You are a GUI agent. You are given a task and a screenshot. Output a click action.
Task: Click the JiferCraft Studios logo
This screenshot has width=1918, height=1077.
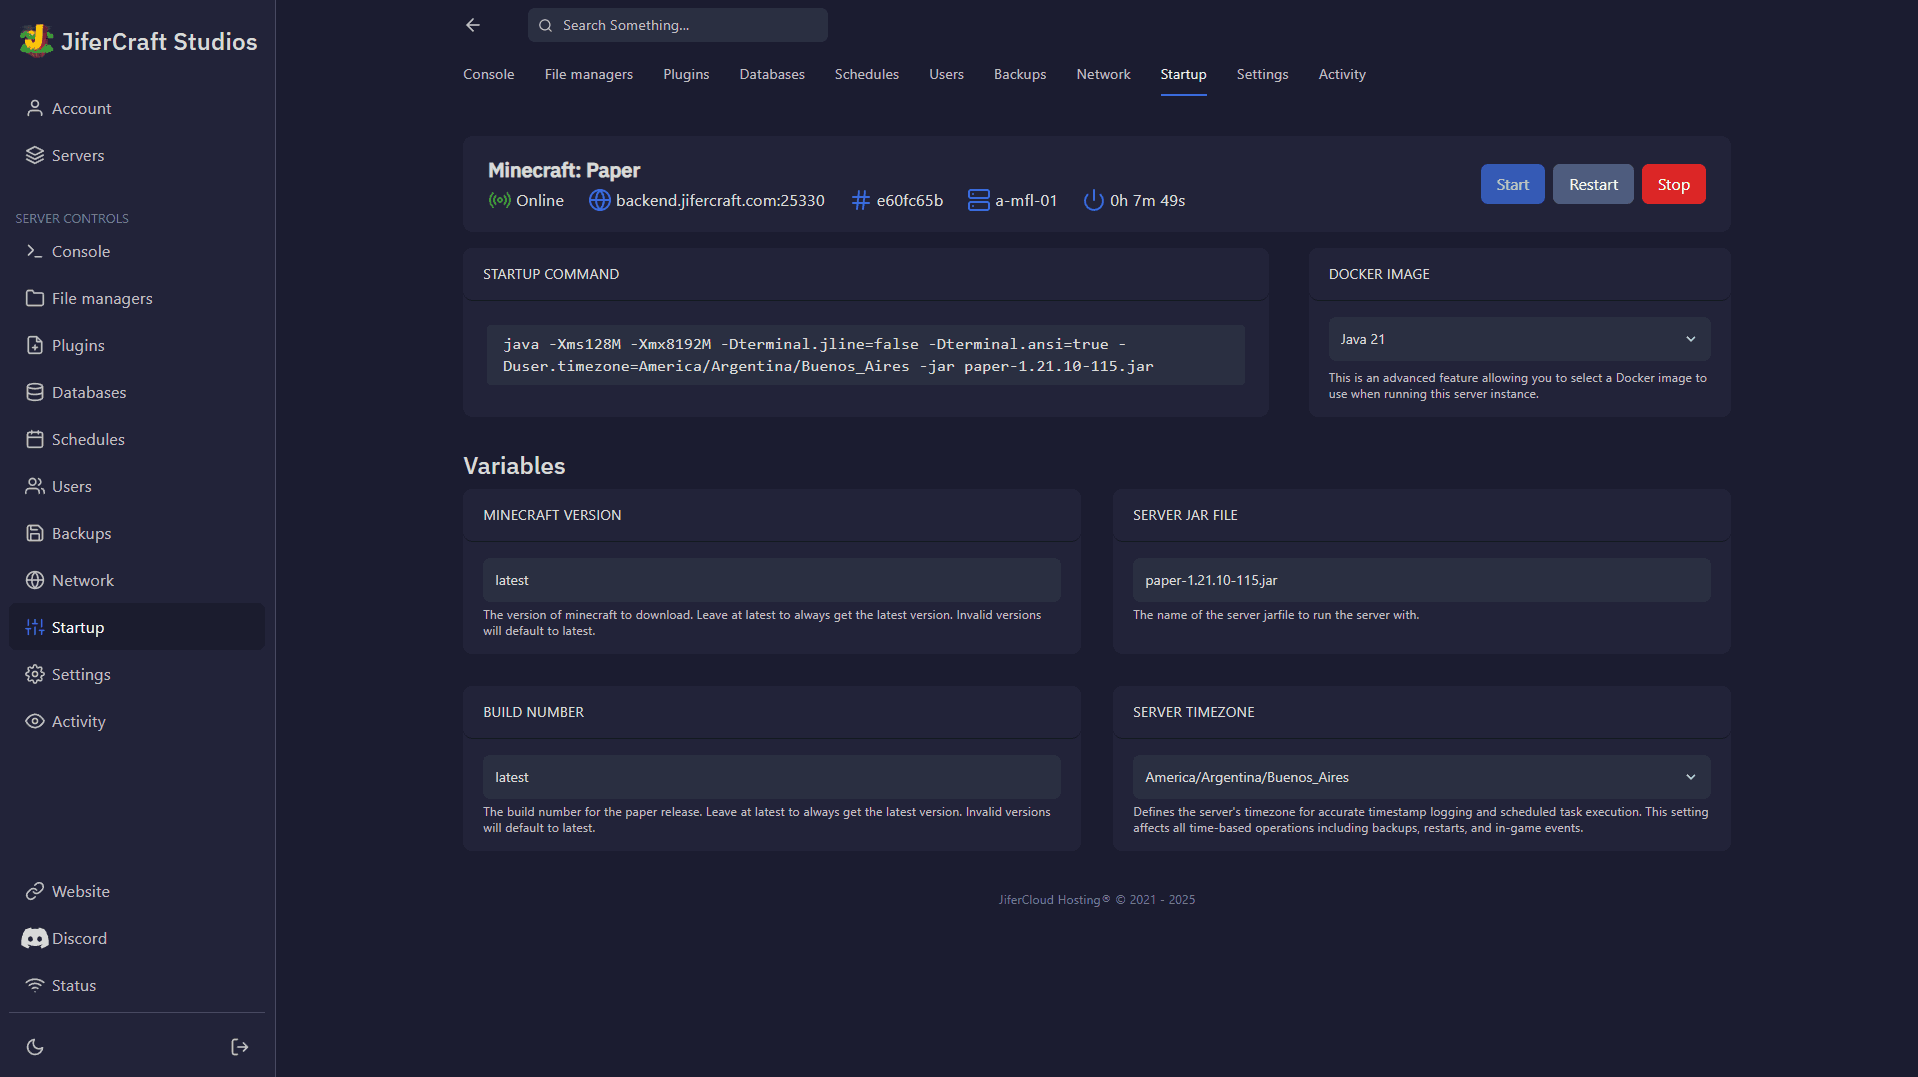36,40
